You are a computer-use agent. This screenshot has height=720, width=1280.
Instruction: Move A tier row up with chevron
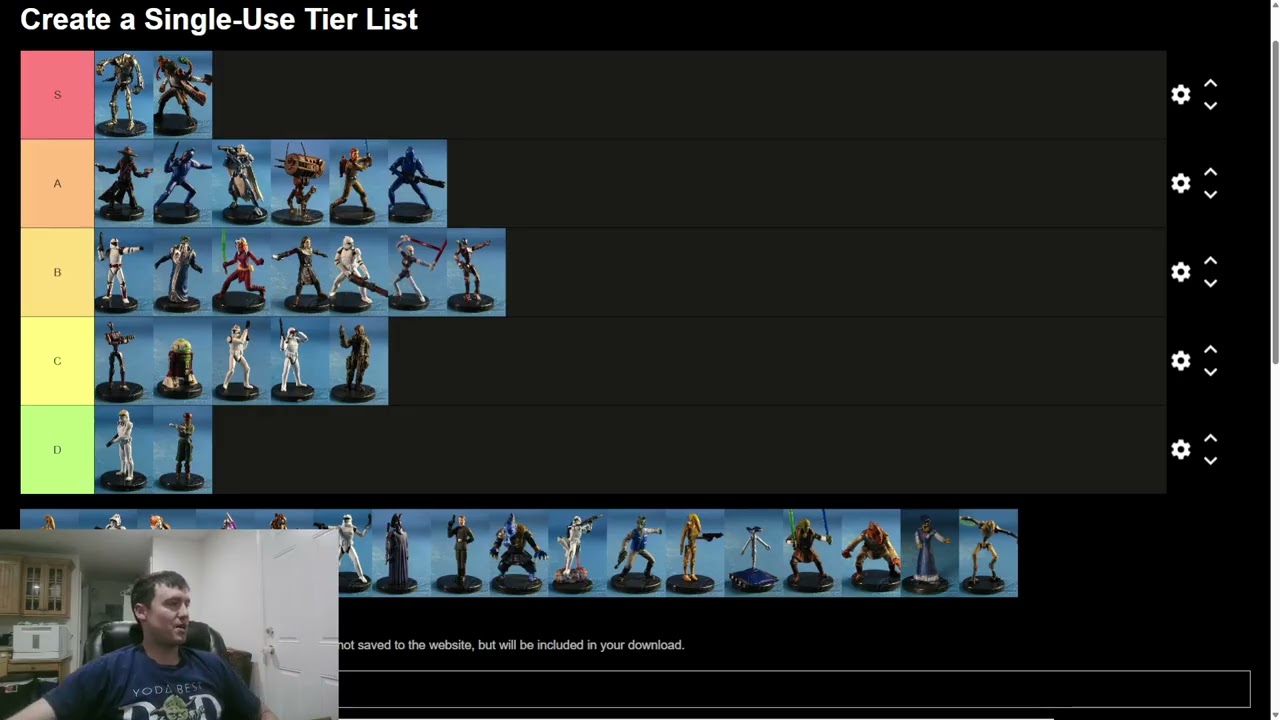tap(1210, 172)
